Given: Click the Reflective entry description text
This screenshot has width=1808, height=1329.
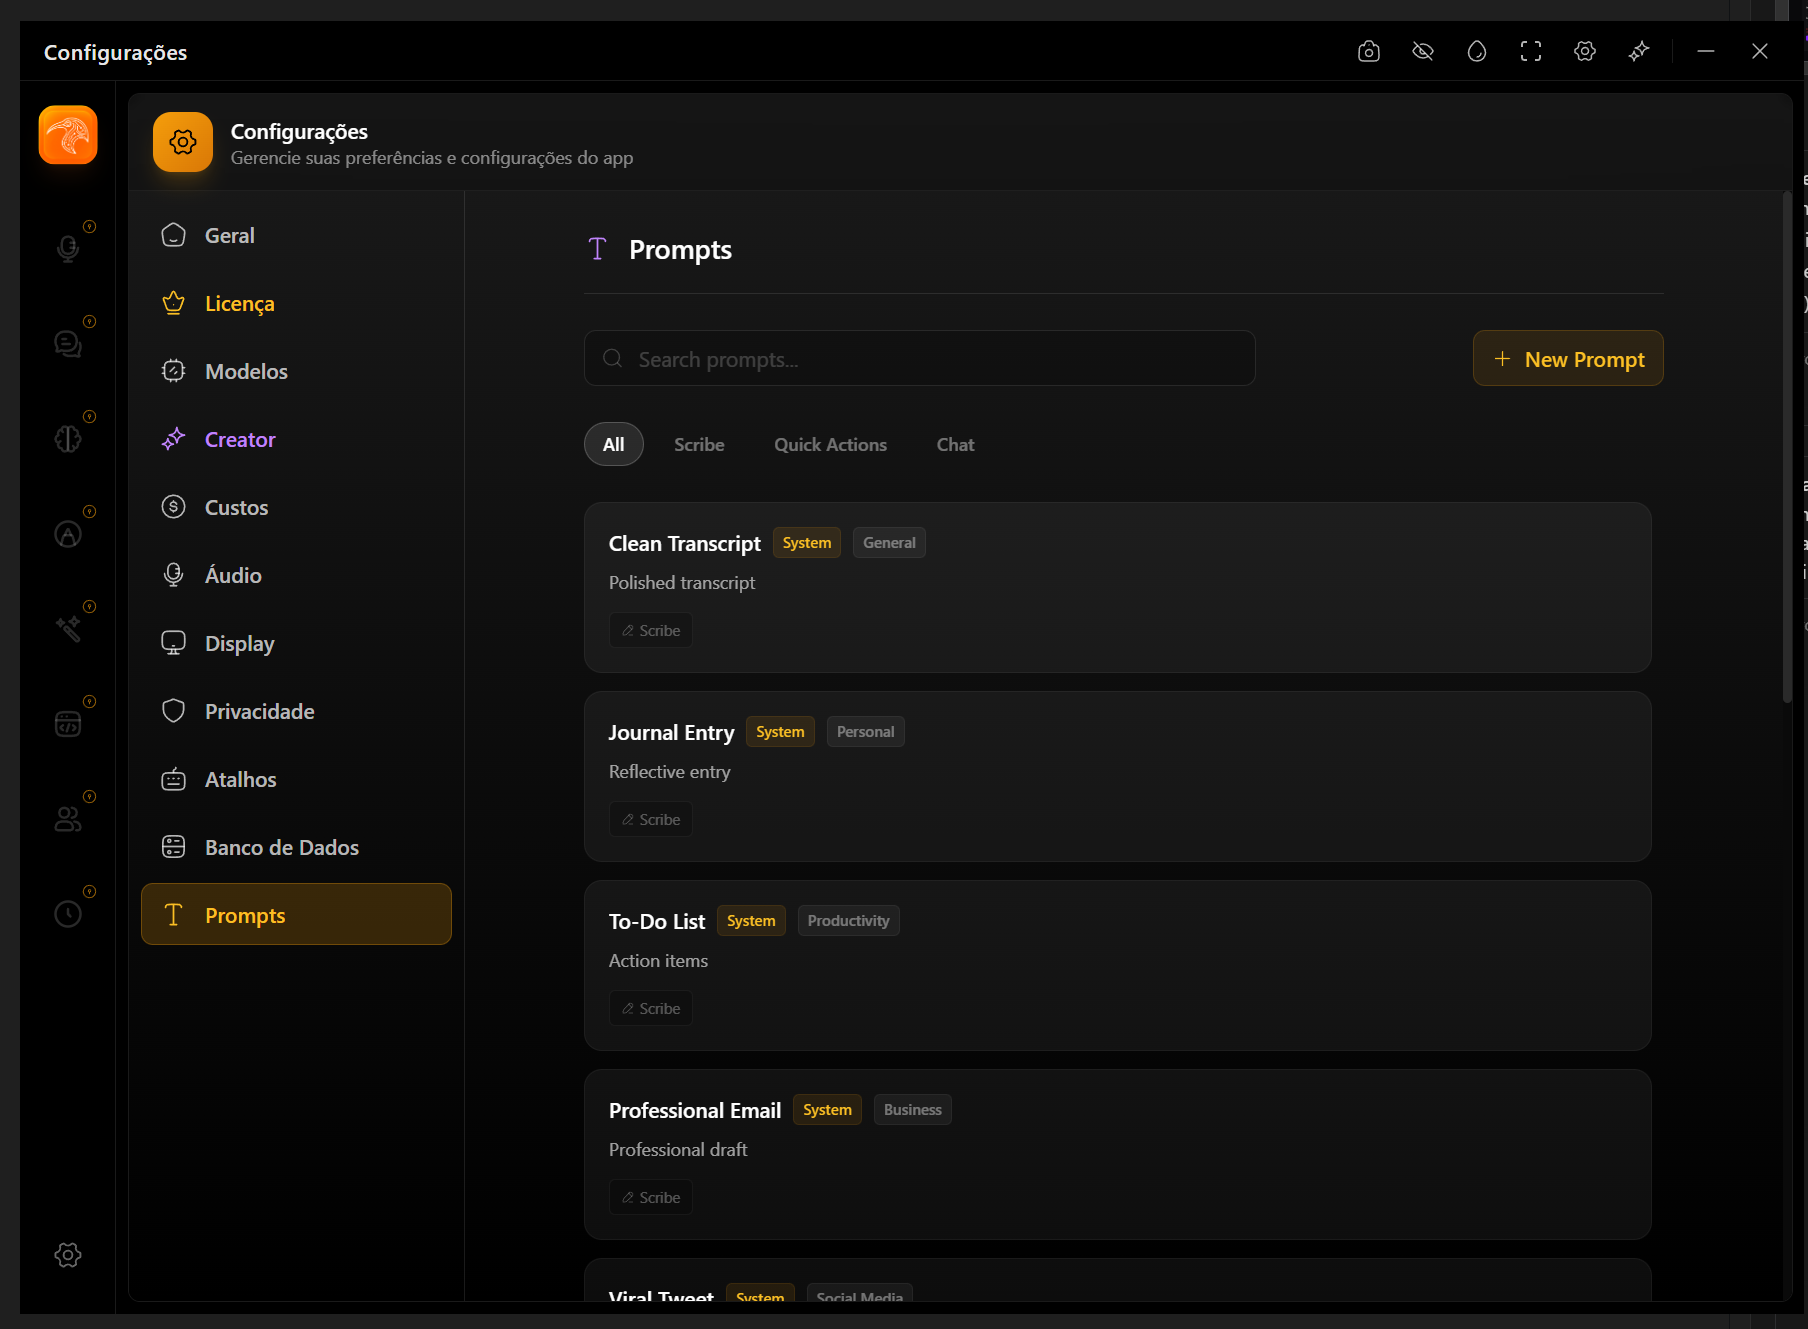Looking at the screenshot, I should tap(669, 772).
